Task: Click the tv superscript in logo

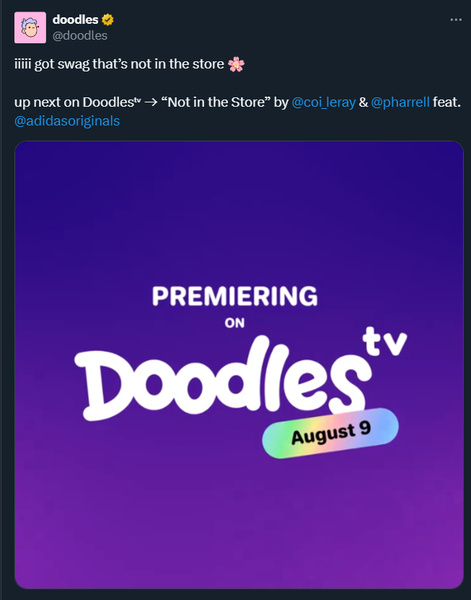Action: [385, 342]
